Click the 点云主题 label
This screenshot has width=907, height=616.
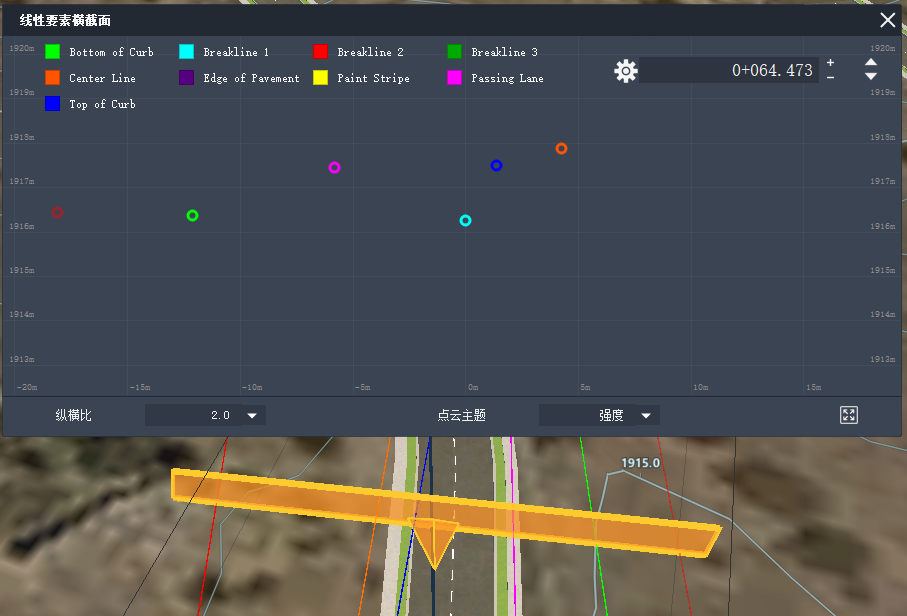pyautogui.click(x=462, y=415)
